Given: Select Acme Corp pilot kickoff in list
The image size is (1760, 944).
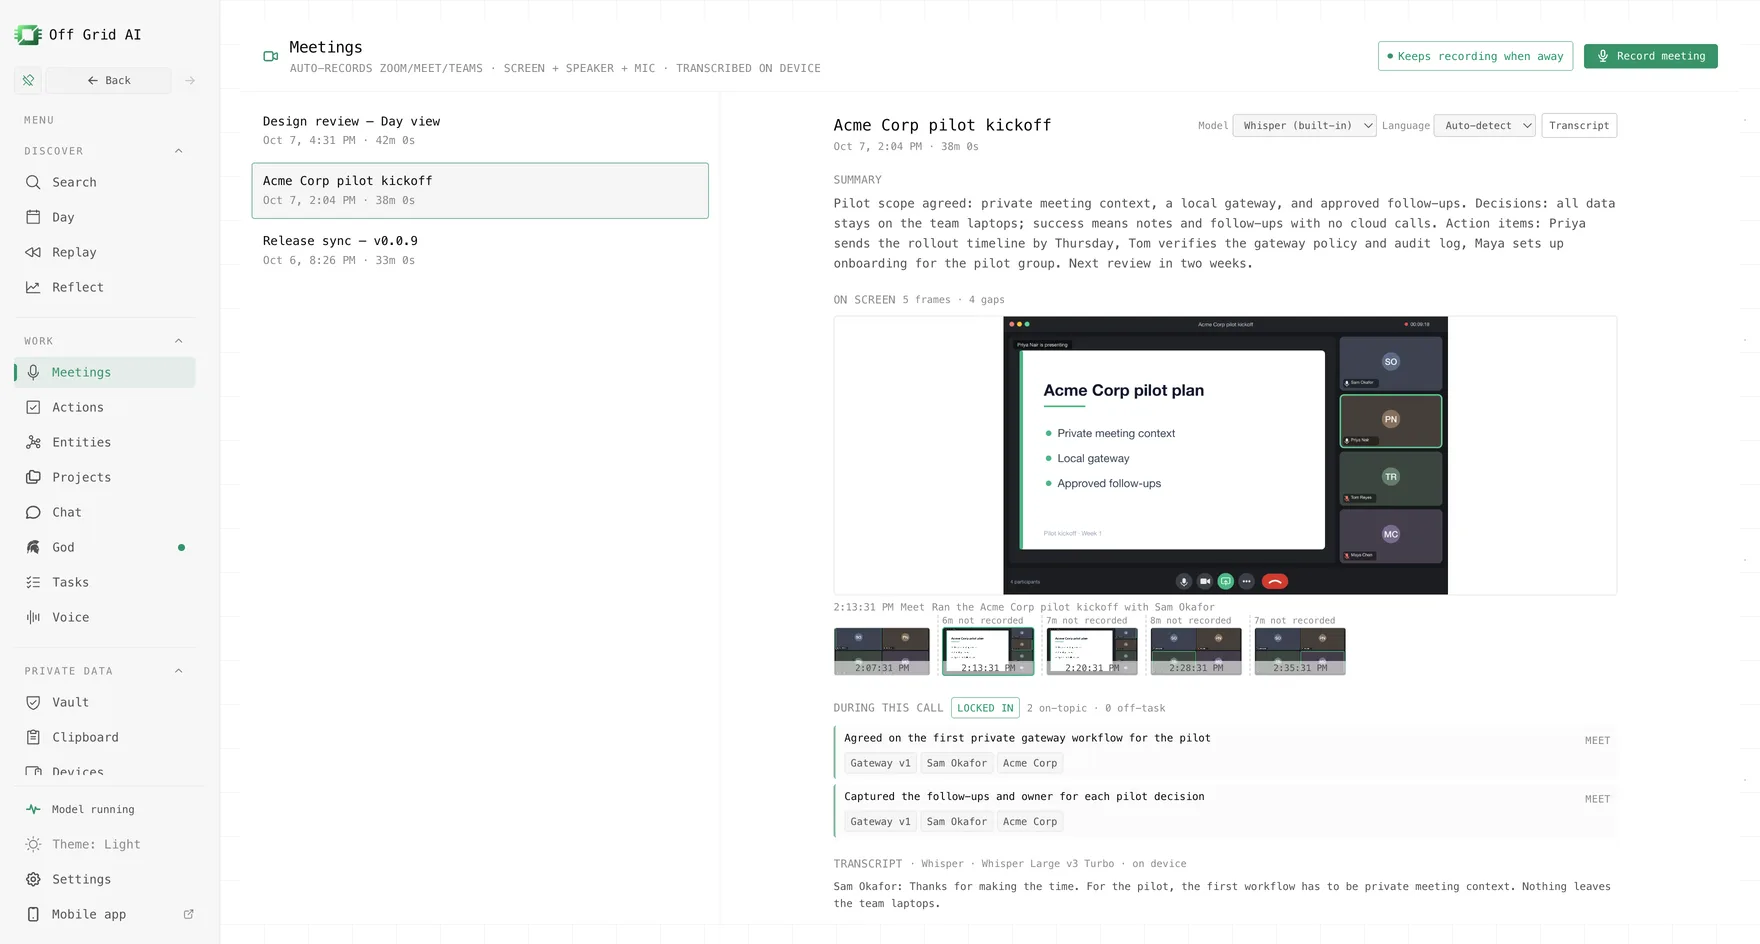Looking at the screenshot, I should pyautogui.click(x=480, y=190).
